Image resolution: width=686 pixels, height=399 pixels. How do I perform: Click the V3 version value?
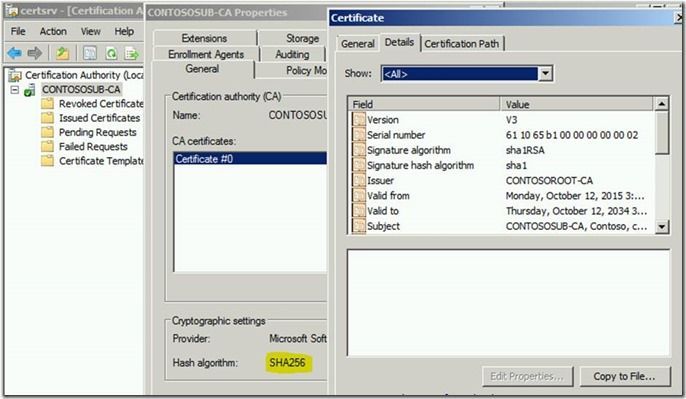(x=511, y=119)
